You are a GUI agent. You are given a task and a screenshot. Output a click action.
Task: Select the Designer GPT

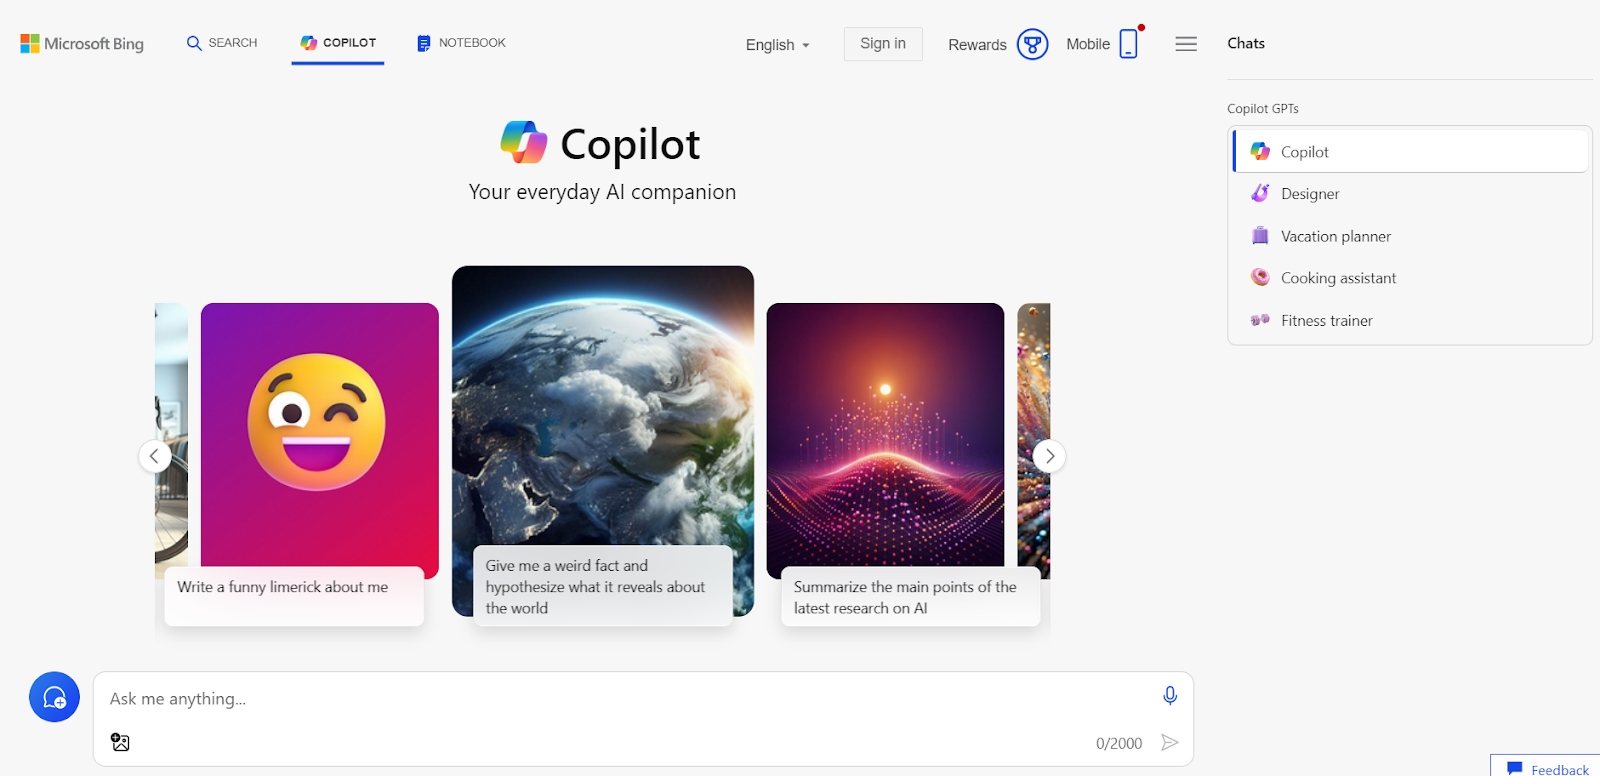(x=1410, y=194)
